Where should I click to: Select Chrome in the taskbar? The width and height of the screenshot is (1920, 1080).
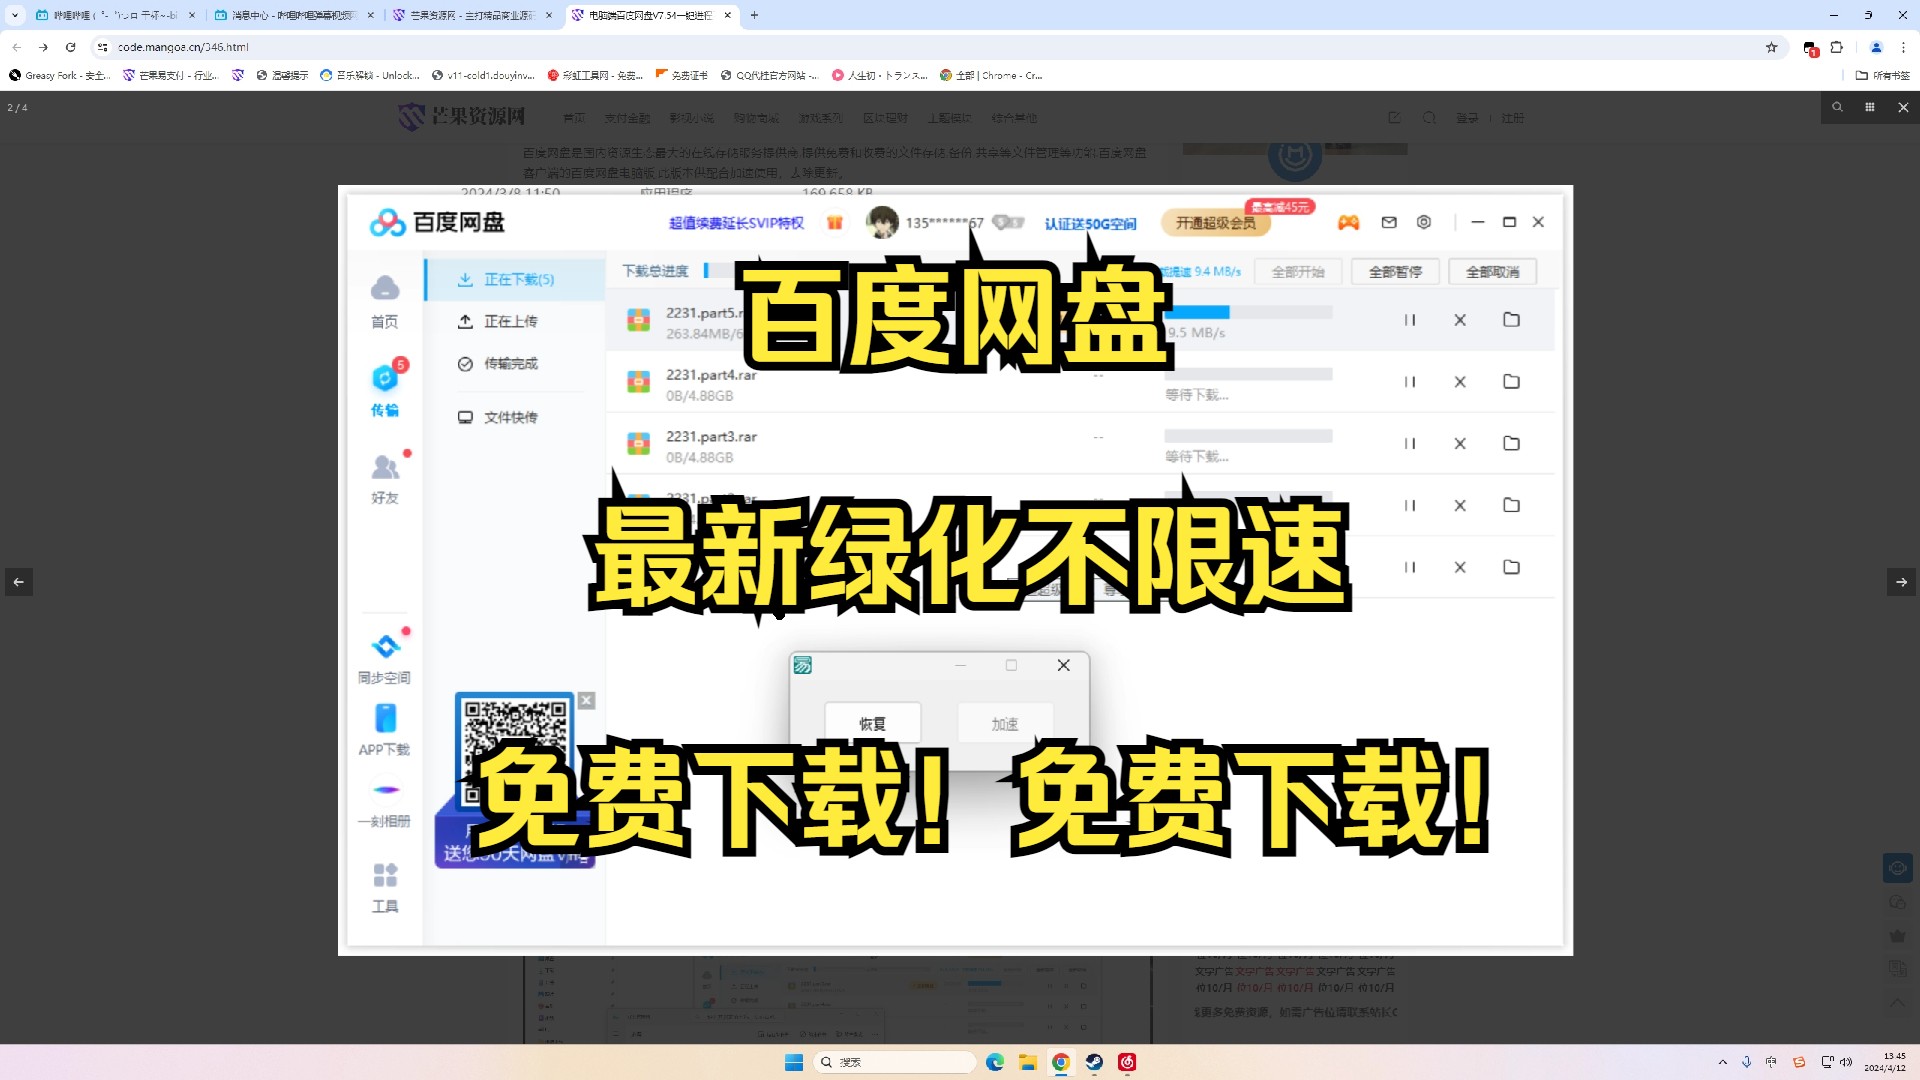click(1061, 1062)
